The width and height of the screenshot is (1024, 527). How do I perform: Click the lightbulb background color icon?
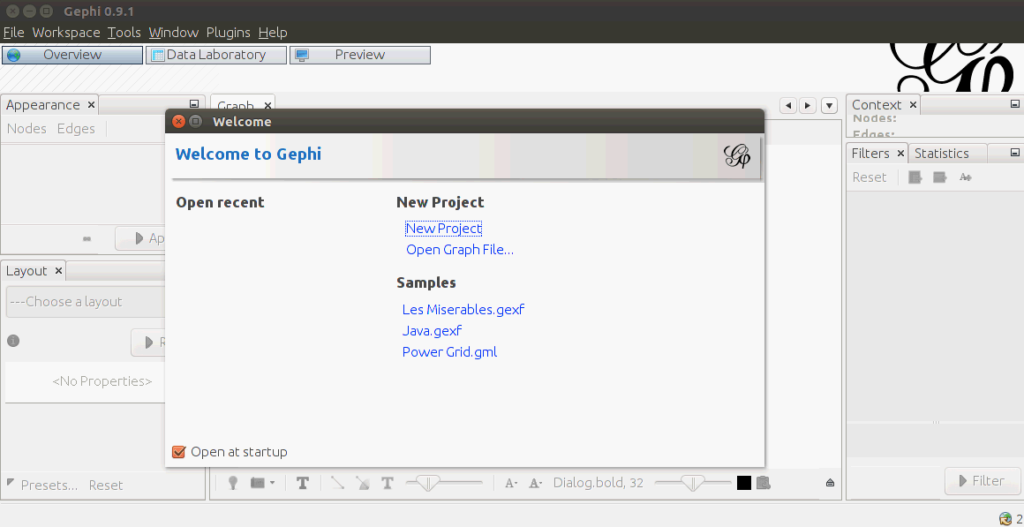pyautogui.click(x=232, y=483)
